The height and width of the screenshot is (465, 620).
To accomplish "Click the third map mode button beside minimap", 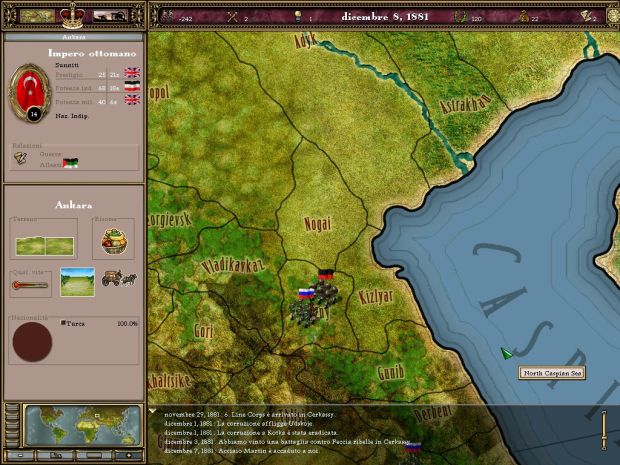I will point(12,425).
